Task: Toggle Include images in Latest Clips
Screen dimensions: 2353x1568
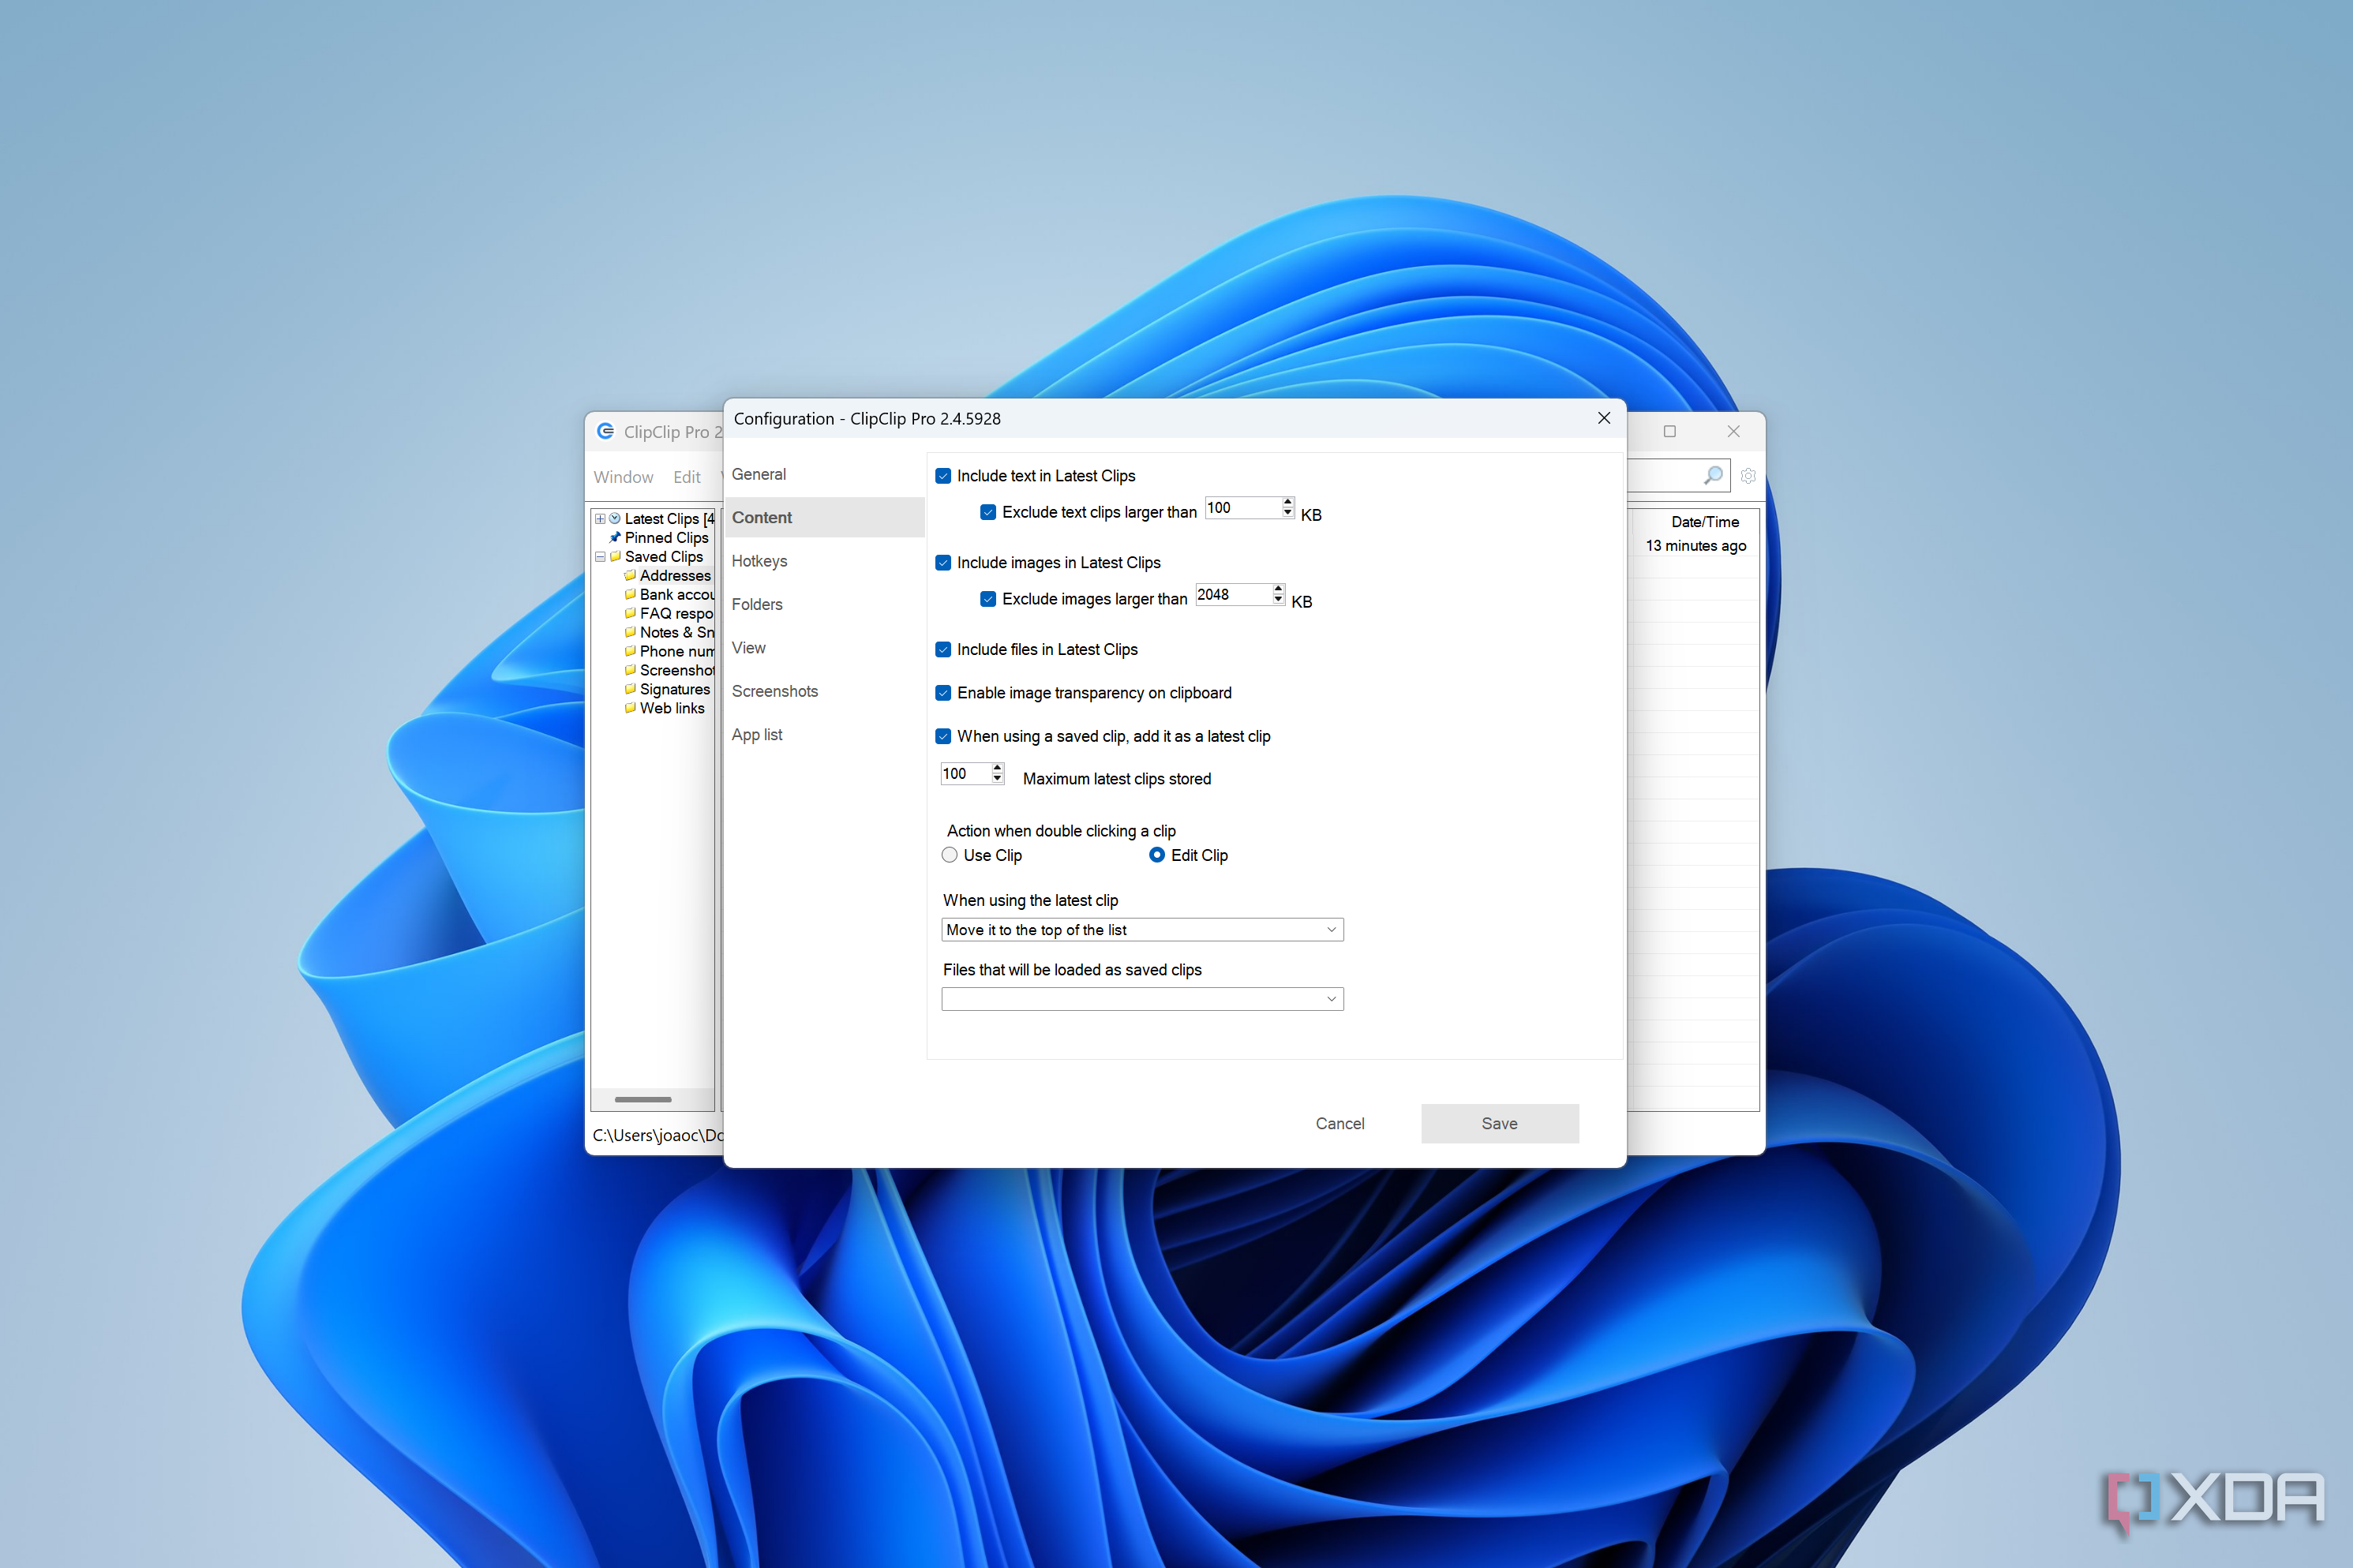Action: tap(943, 563)
